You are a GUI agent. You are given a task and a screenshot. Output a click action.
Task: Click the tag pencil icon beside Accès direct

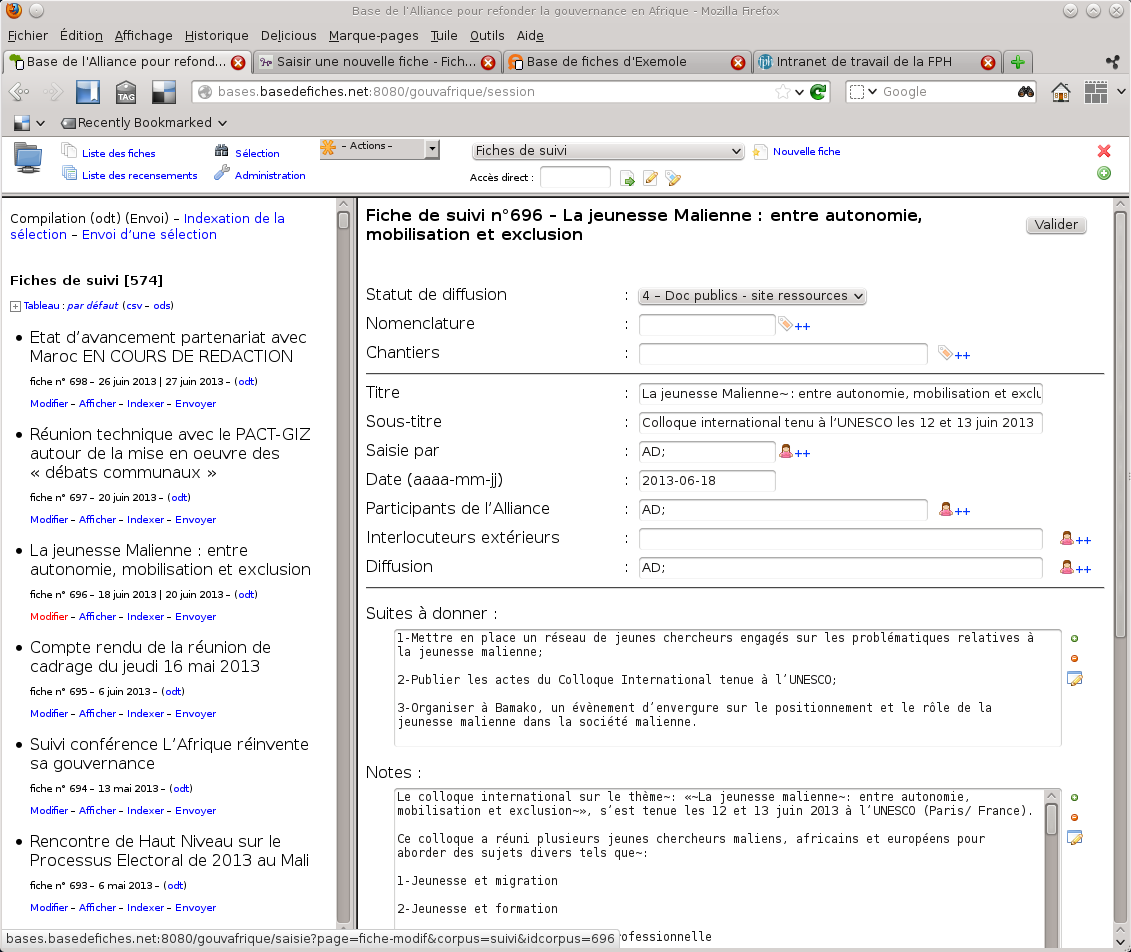click(673, 178)
